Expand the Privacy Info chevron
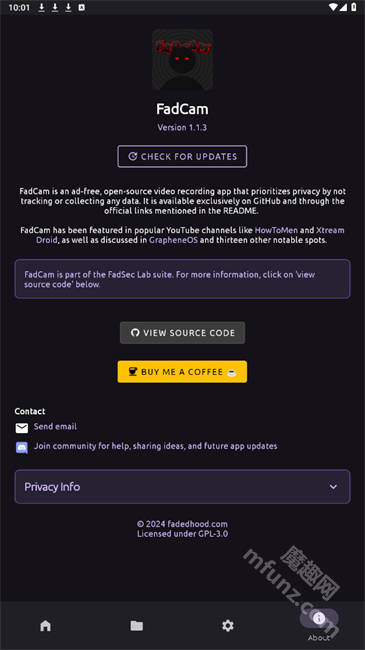365x650 pixels. tap(333, 487)
